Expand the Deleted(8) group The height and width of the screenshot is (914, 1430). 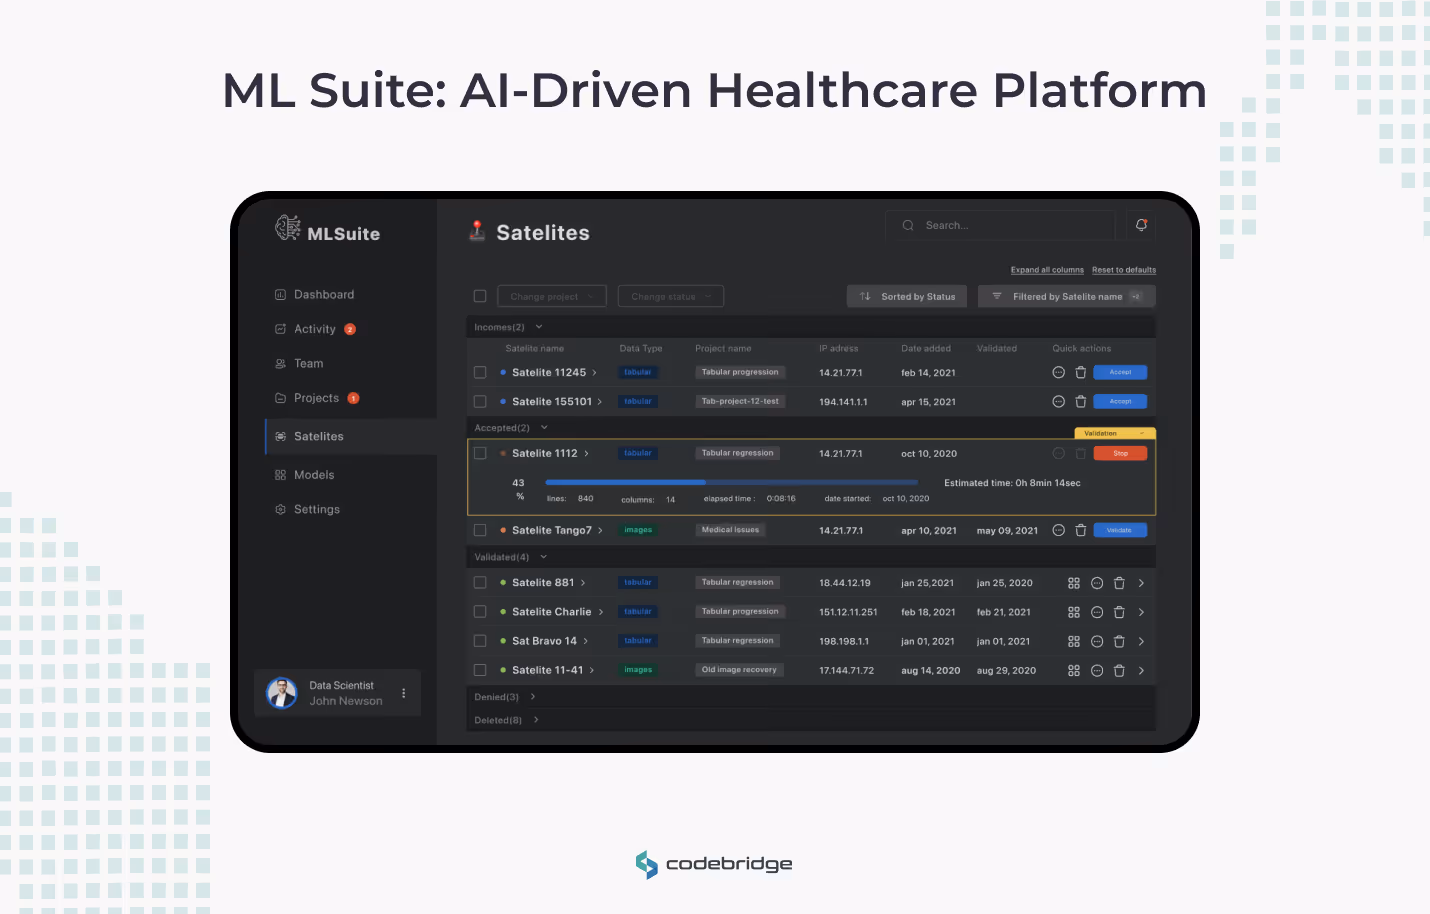[536, 720]
